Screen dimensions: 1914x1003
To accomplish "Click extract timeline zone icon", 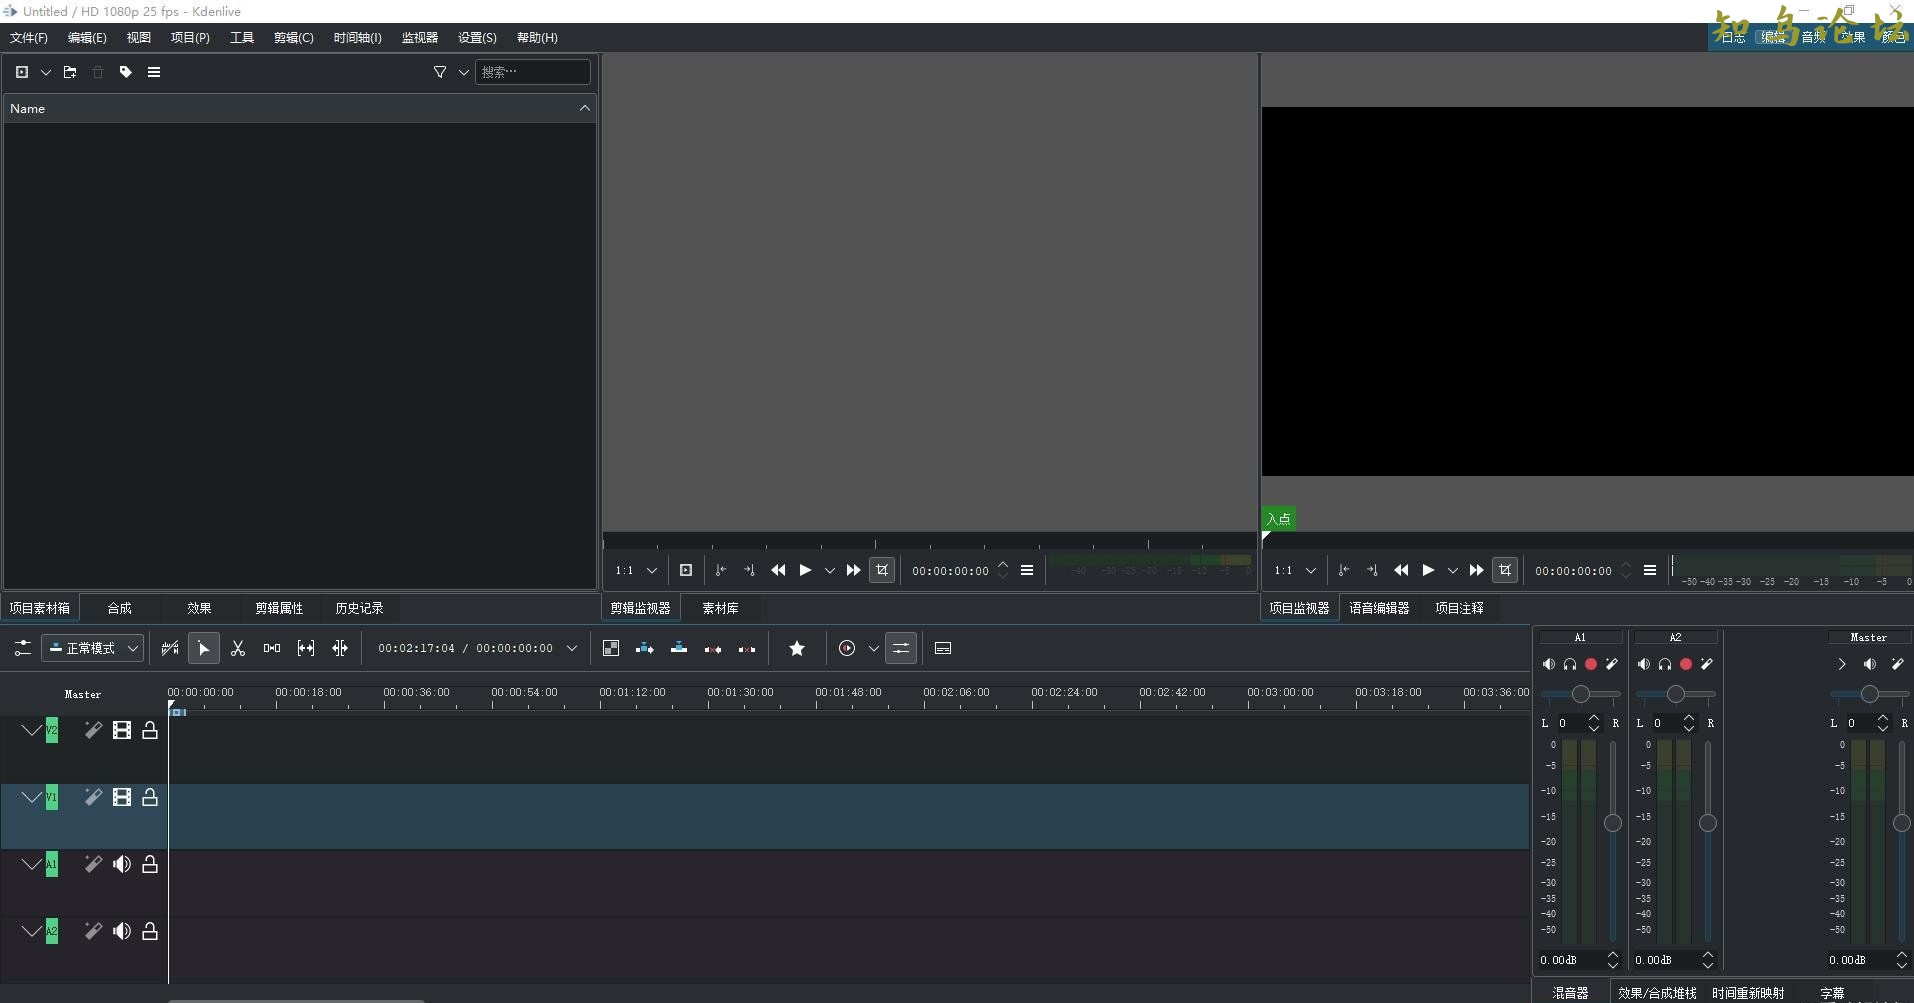I will point(713,648).
